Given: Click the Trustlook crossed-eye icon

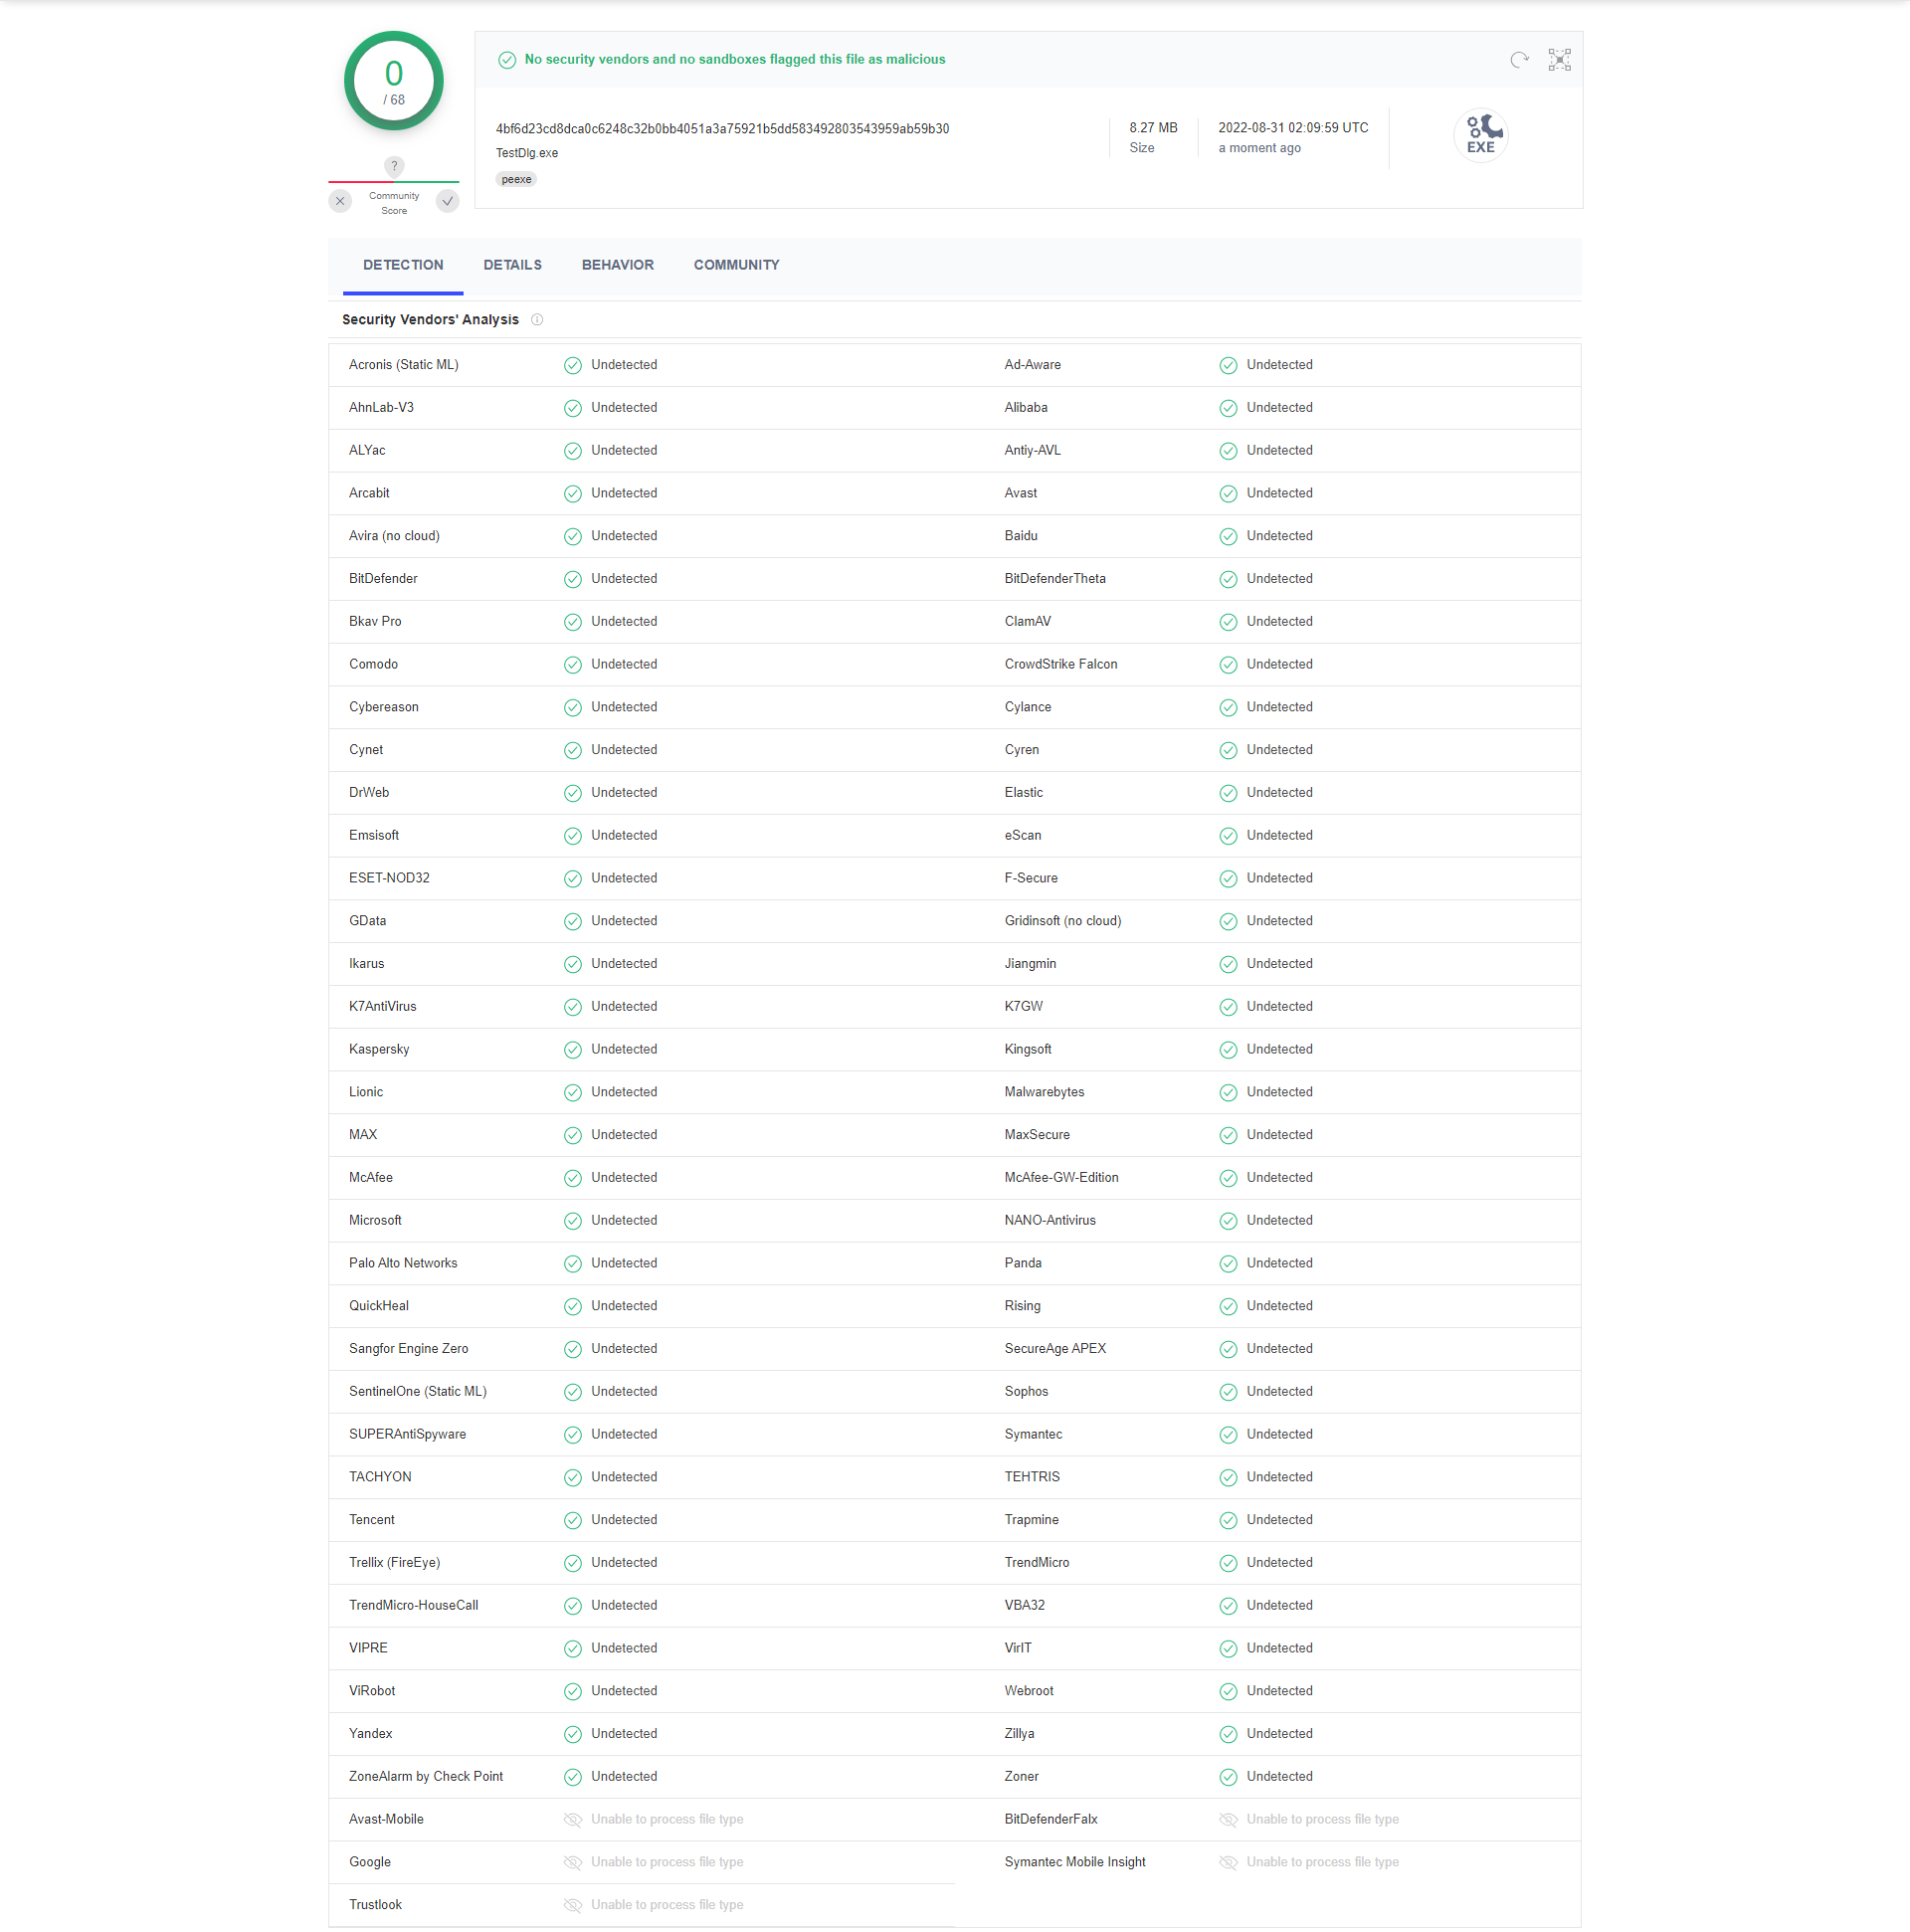Looking at the screenshot, I should click(x=572, y=1906).
